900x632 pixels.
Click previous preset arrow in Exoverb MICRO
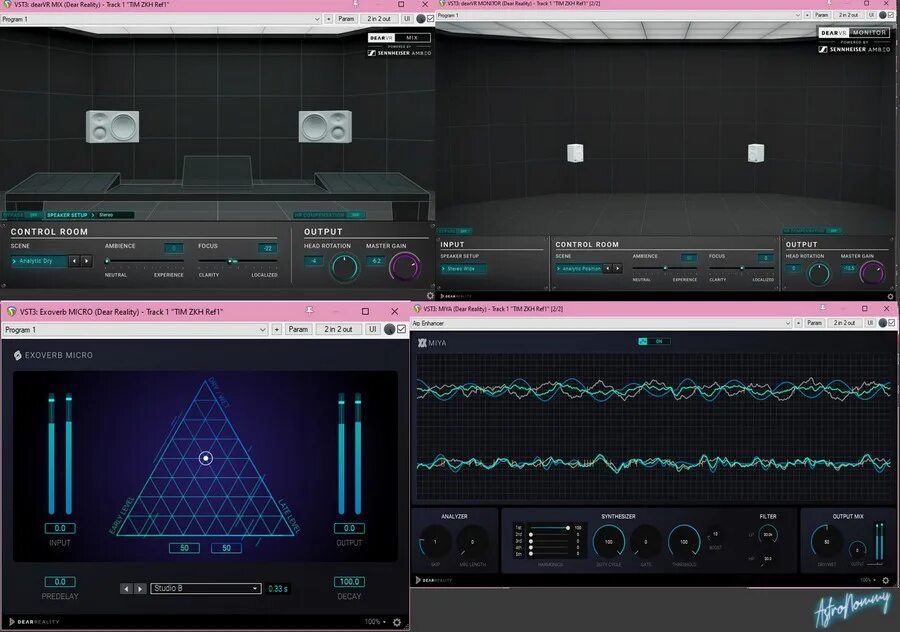click(x=126, y=588)
